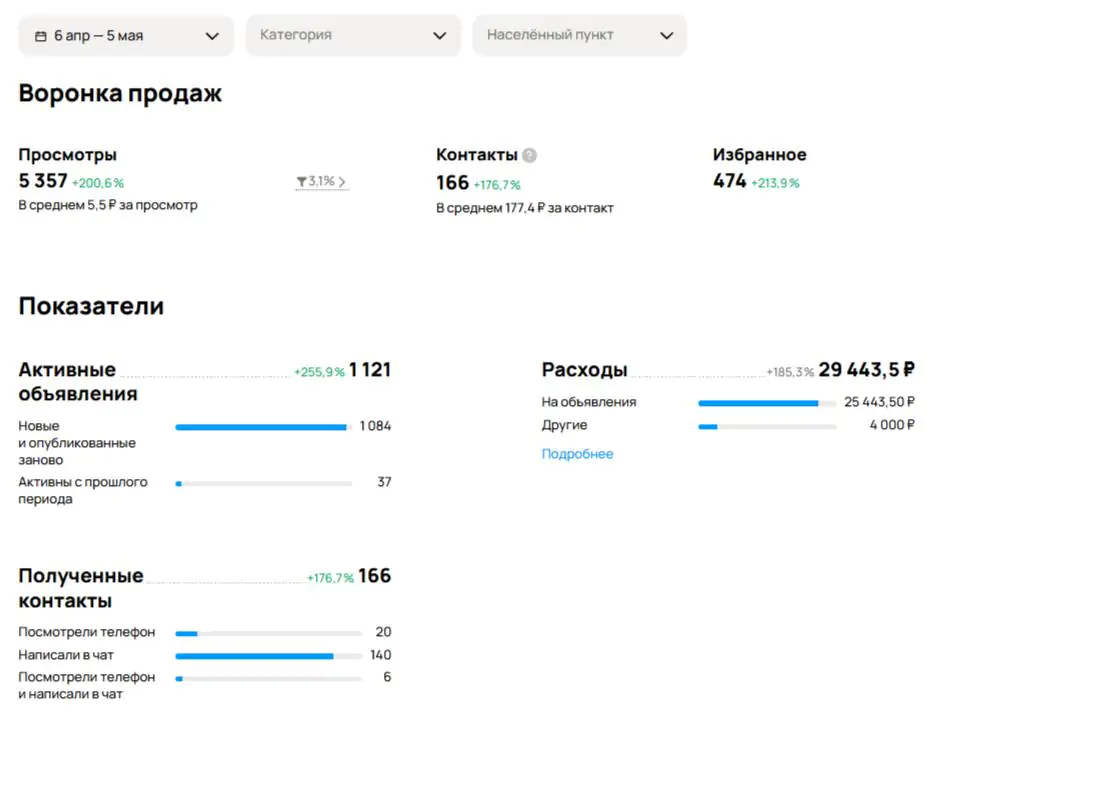The image size is (1102, 801).
Task: Click the +185,3% change next to Расходы
Action: 790,372
